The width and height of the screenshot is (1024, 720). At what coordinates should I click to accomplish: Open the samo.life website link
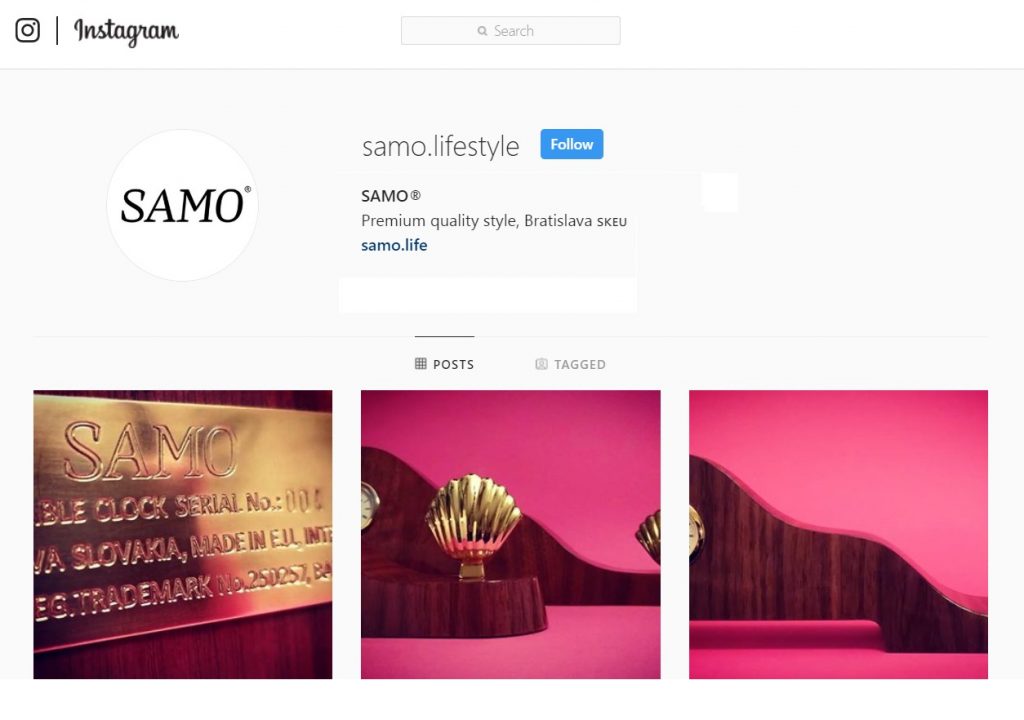tap(394, 245)
